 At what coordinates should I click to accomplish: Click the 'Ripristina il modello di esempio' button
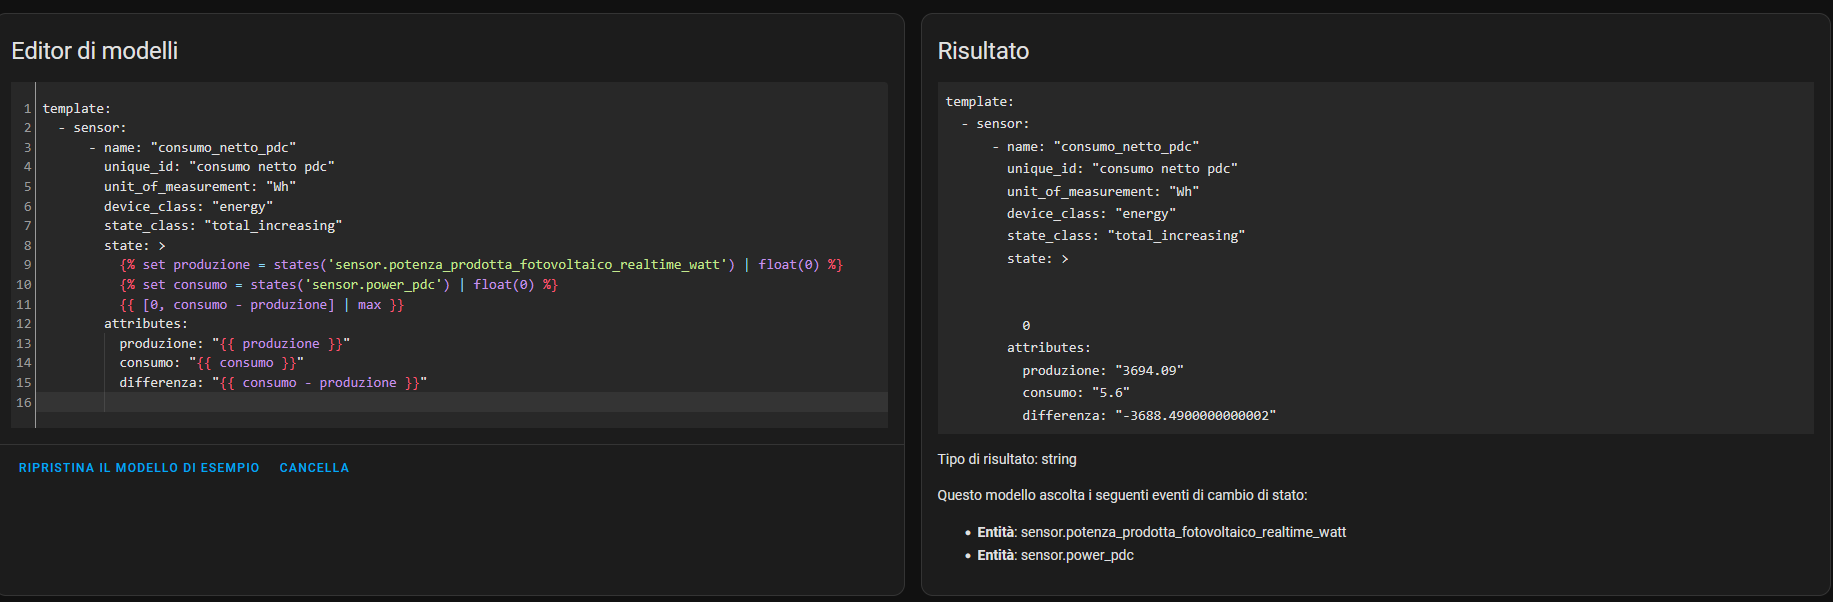[x=139, y=468]
